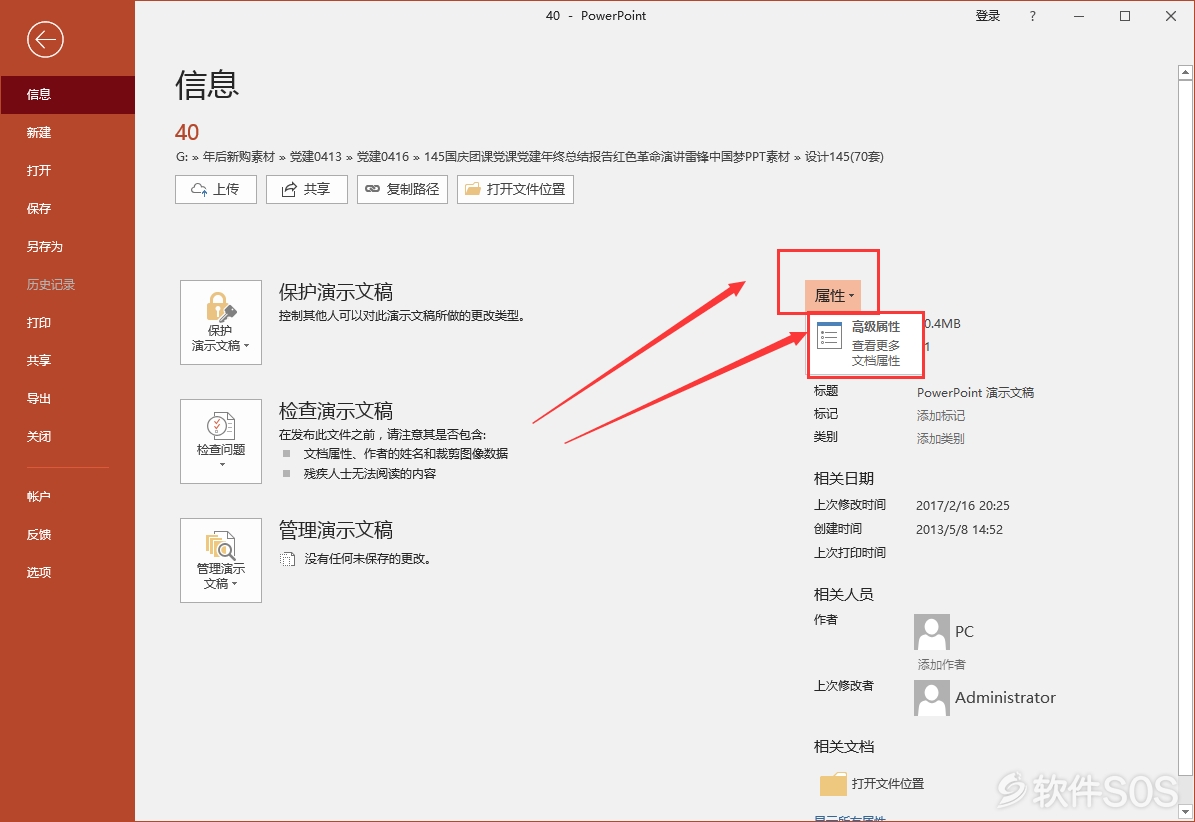The image size is (1195, 822).
Task: Click the title value PowerPoint 演示文稿
Action: click(976, 393)
